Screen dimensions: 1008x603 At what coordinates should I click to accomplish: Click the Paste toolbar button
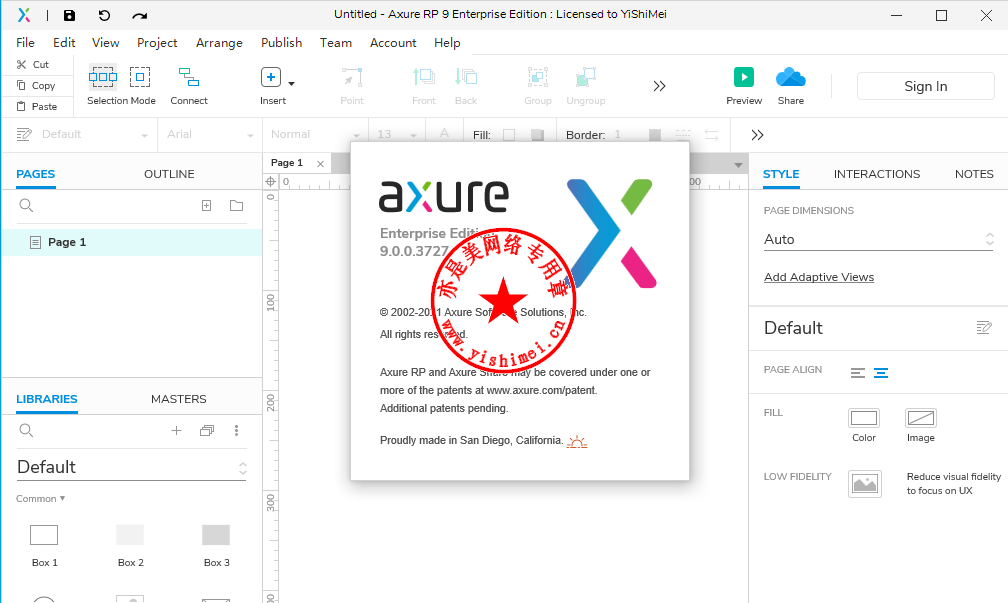pyautogui.click(x=37, y=107)
